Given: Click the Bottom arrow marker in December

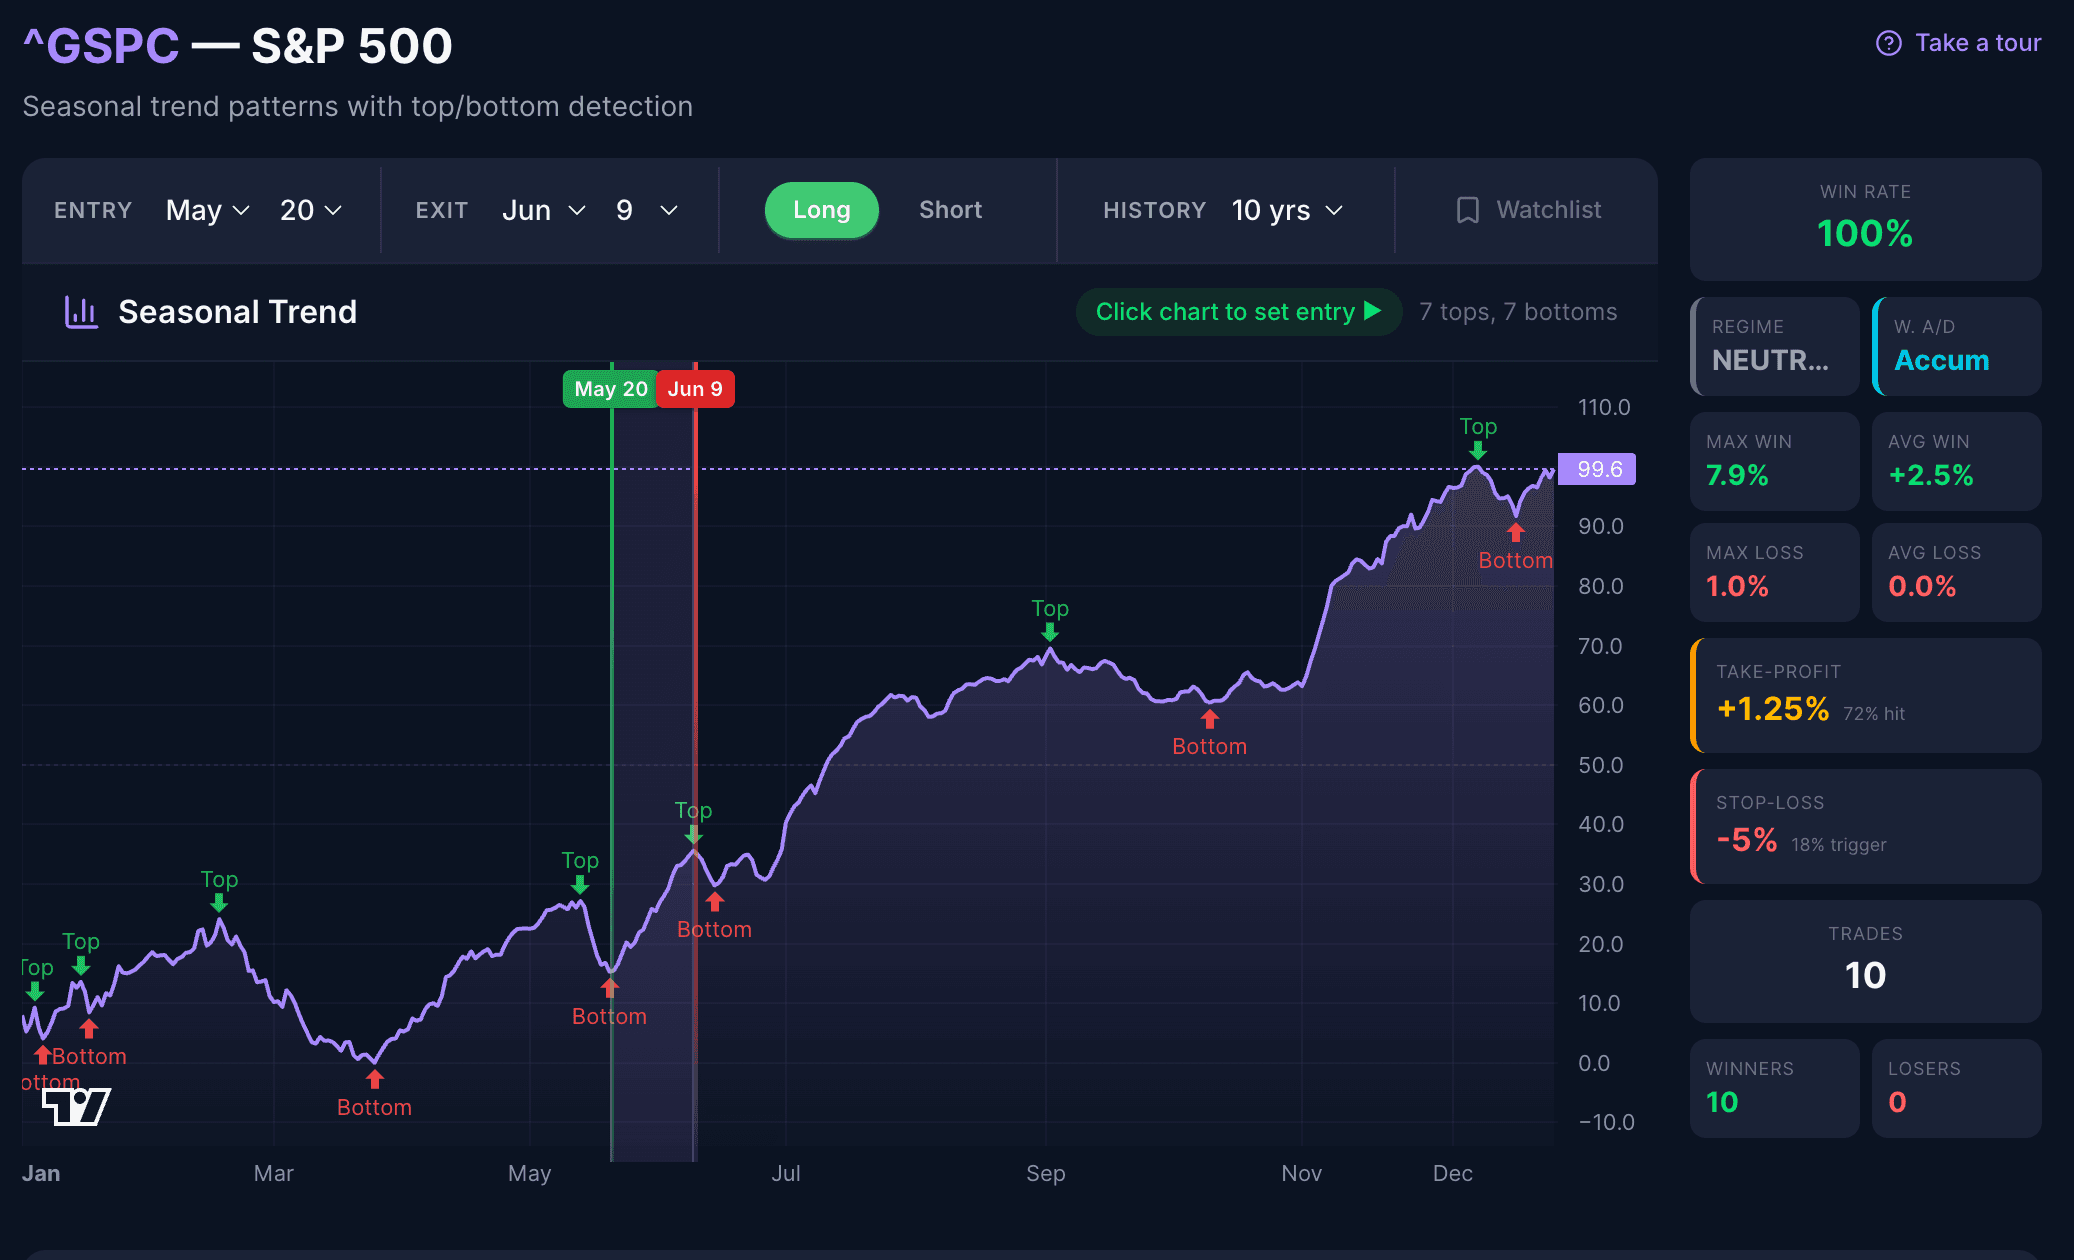Looking at the screenshot, I should click(1516, 532).
